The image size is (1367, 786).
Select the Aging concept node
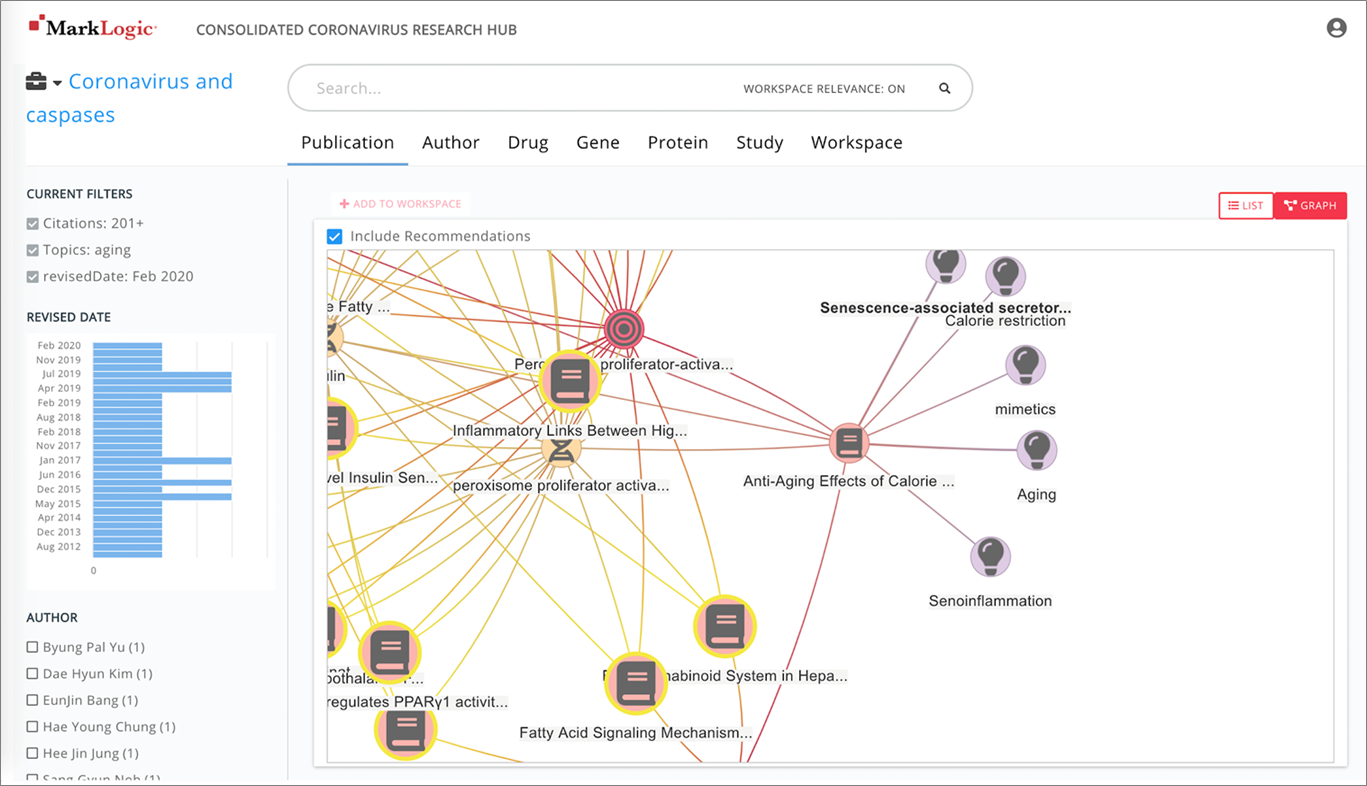(1037, 450)
